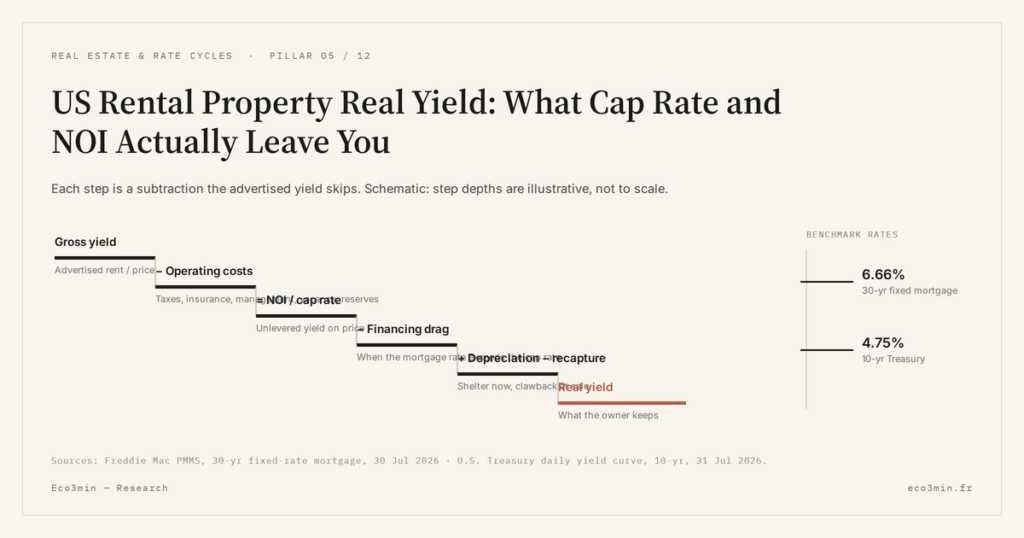Select the 6.66% mortgage rate figure

pos(883,274)
